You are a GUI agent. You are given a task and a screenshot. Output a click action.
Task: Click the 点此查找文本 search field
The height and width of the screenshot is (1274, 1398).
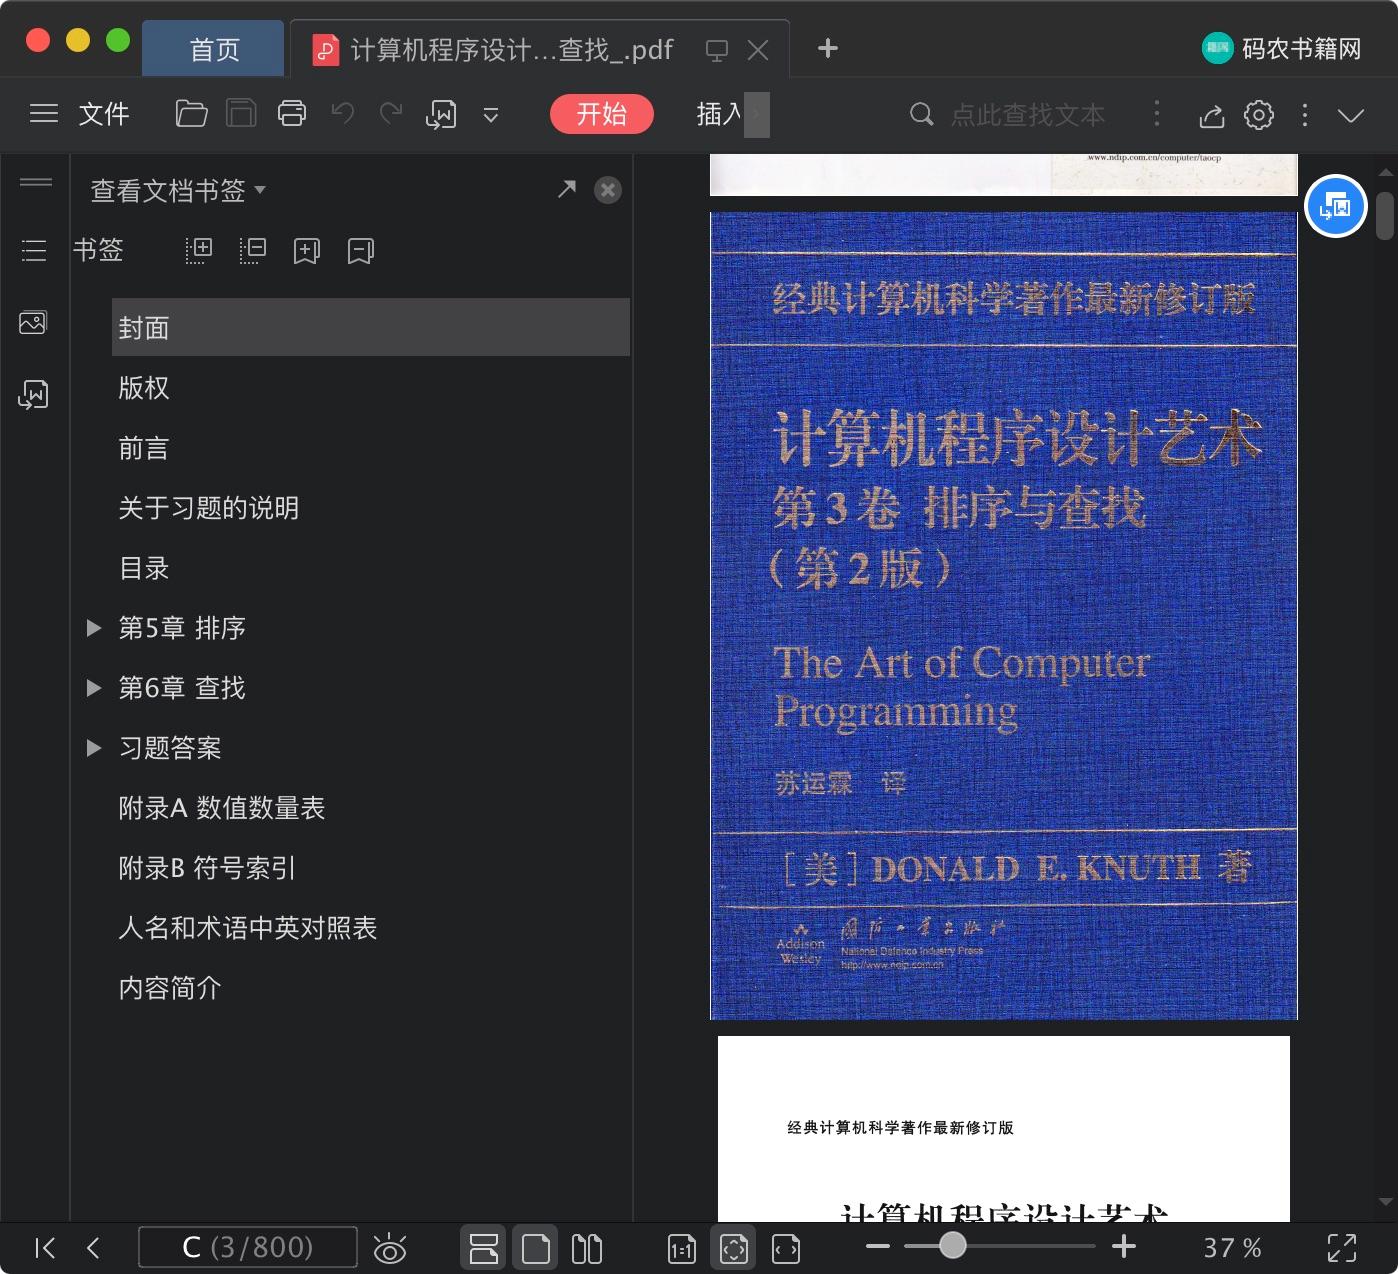click(x=1028, y=115)
